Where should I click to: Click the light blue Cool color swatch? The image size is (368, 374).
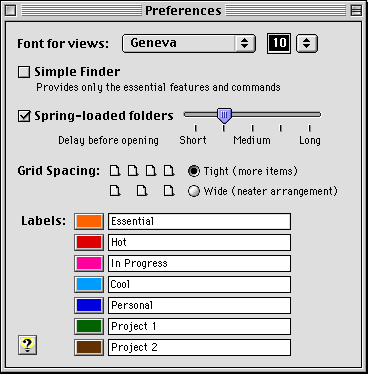[89, 284]
